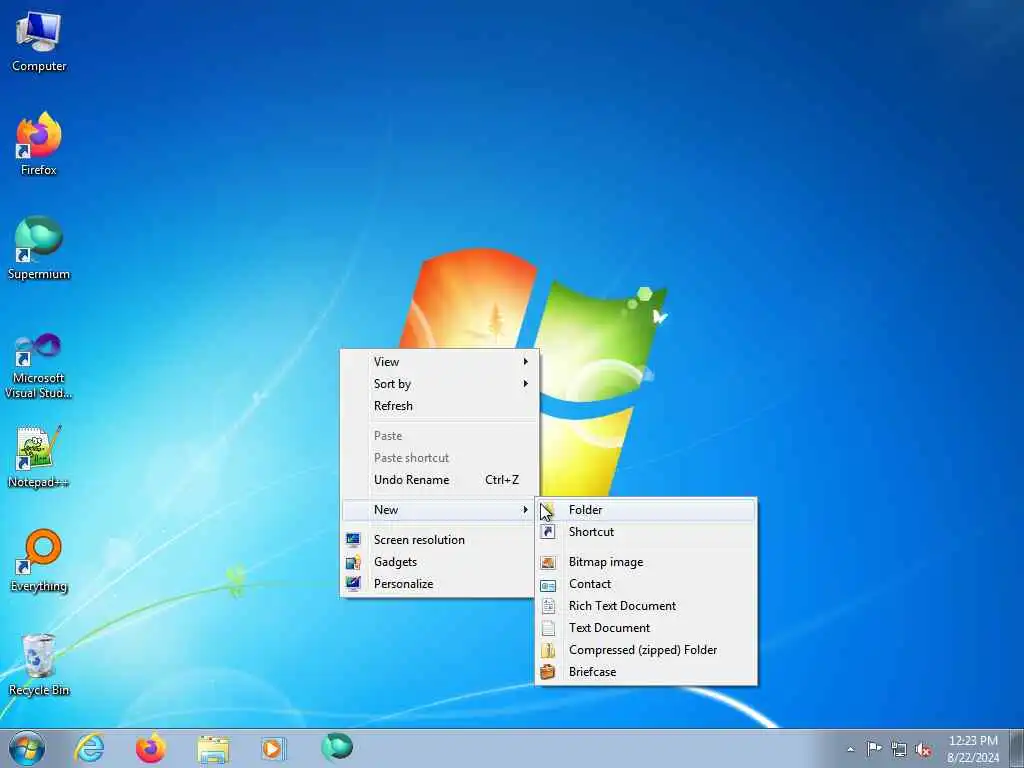Image resolution: width=1024 pixels, height=768 pixels.
Task: Launch Firefox from the taskbar
Action: pyautogui.click(x=151, y=748)
